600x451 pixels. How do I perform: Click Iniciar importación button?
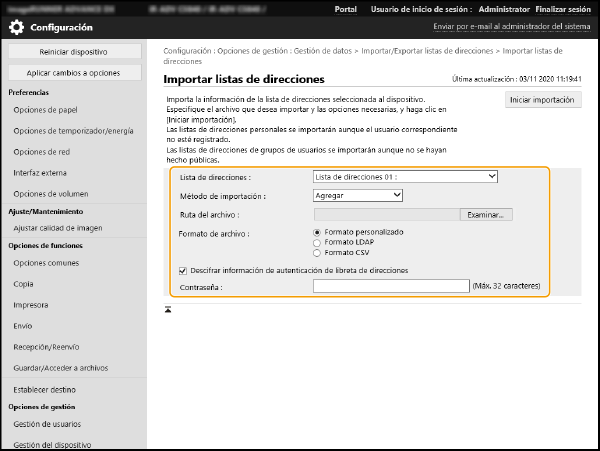click(x=541, y=100)
